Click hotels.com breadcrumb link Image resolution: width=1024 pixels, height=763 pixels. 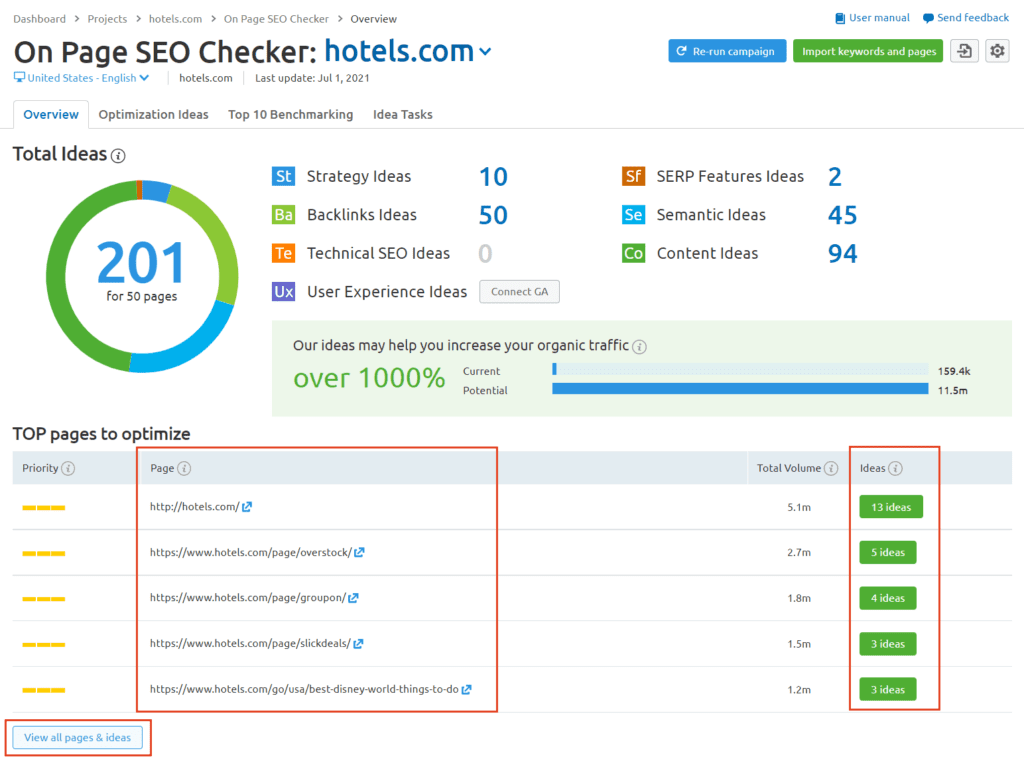(176, 19)
